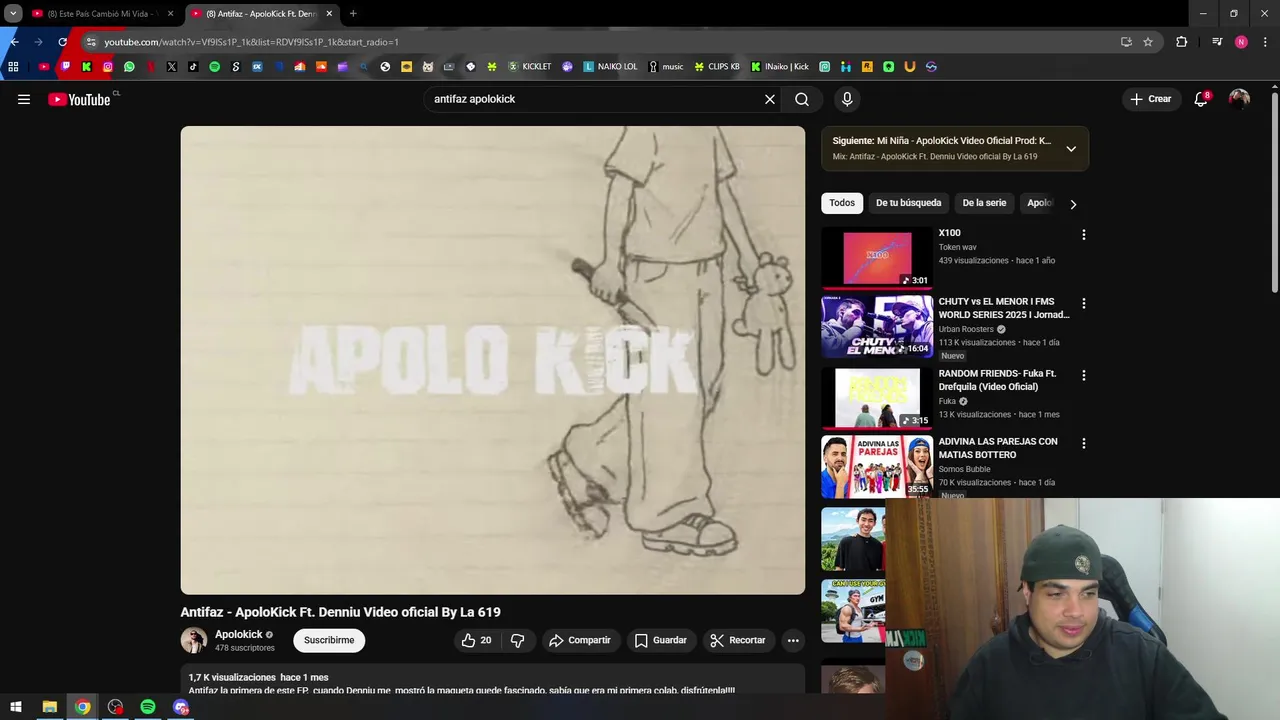Select De la serie chip
The width and height of the screenshot is (1280, 720).
click(984, 203)
